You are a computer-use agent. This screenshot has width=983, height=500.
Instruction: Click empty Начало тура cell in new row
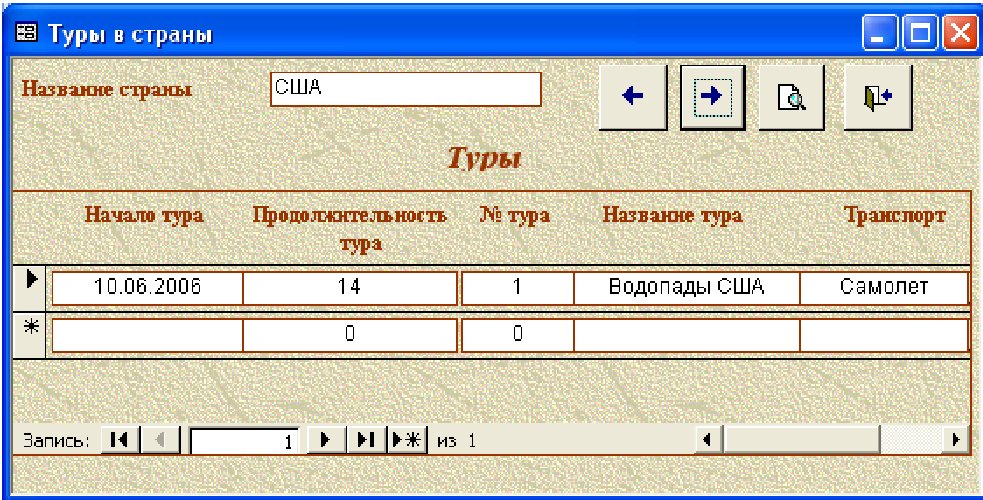(147, 335)
